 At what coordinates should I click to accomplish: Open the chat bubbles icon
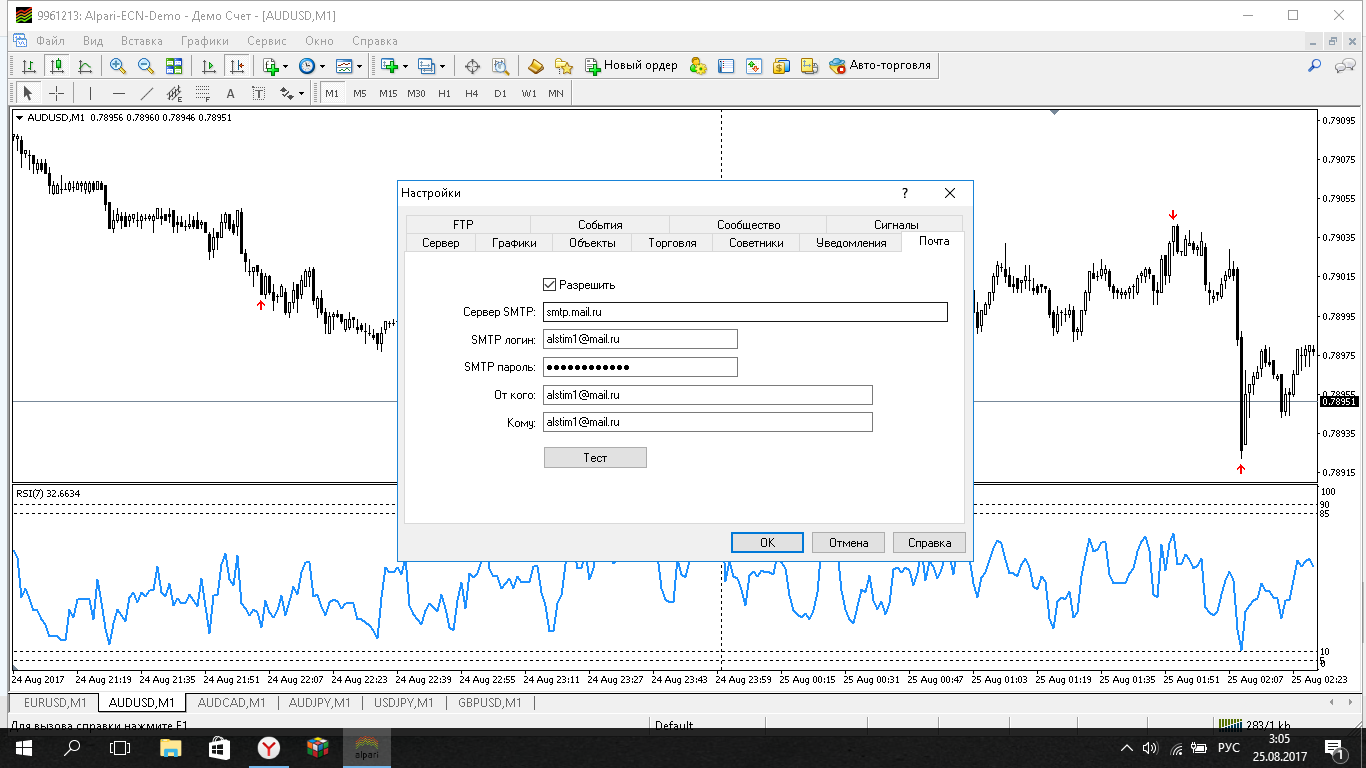pos(1344,66)
